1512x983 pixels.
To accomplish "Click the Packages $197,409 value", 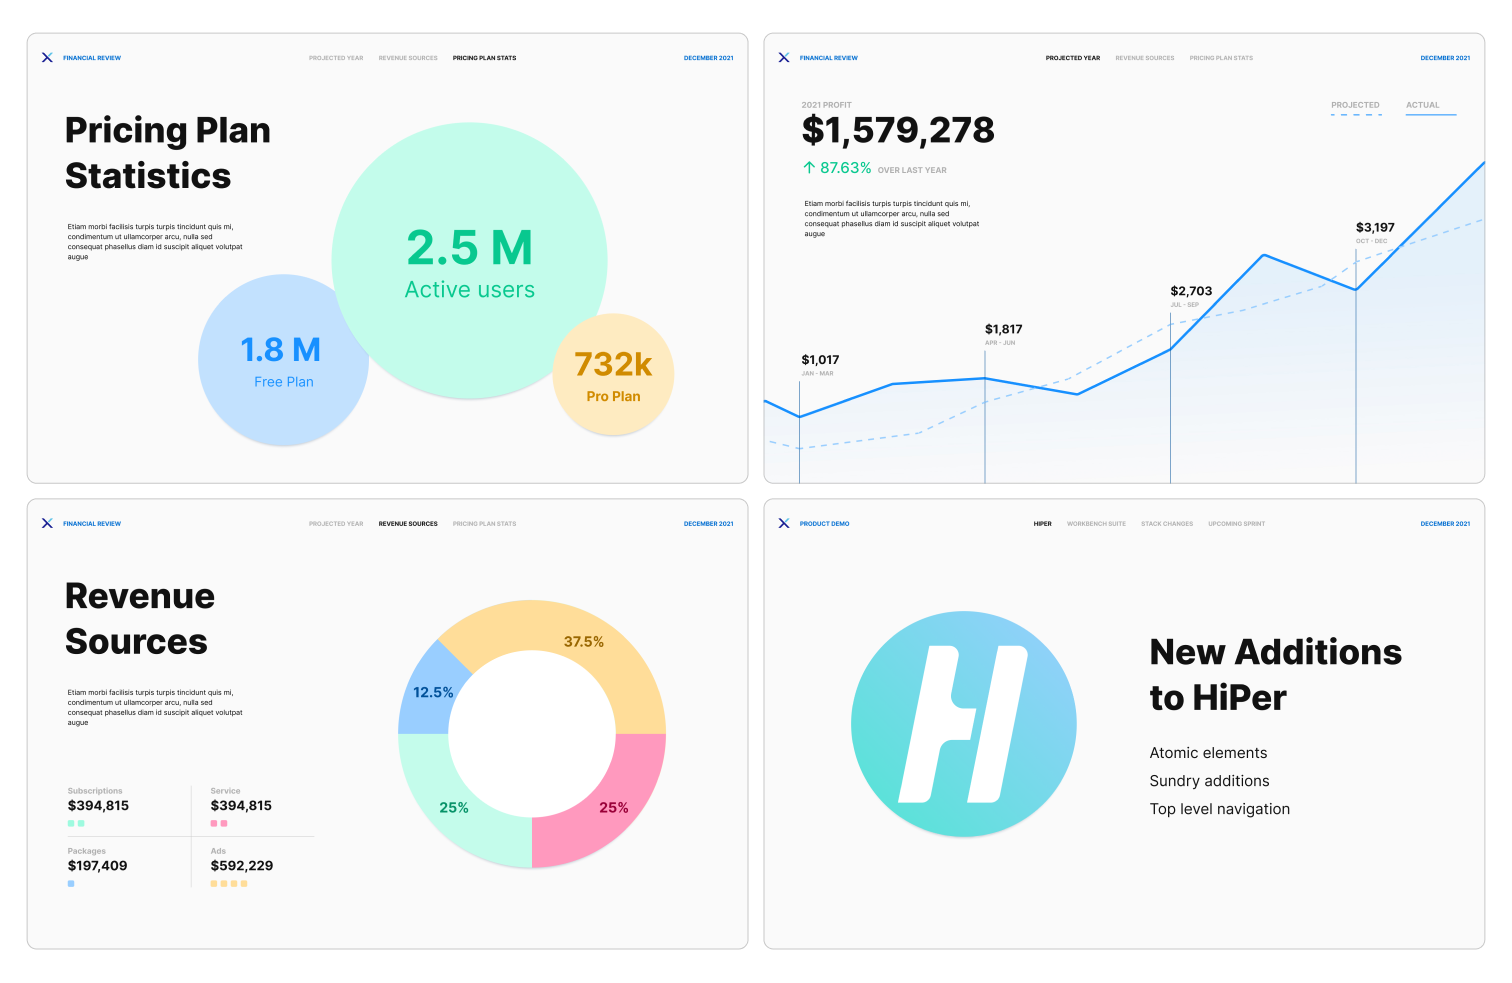I will 97,866.
